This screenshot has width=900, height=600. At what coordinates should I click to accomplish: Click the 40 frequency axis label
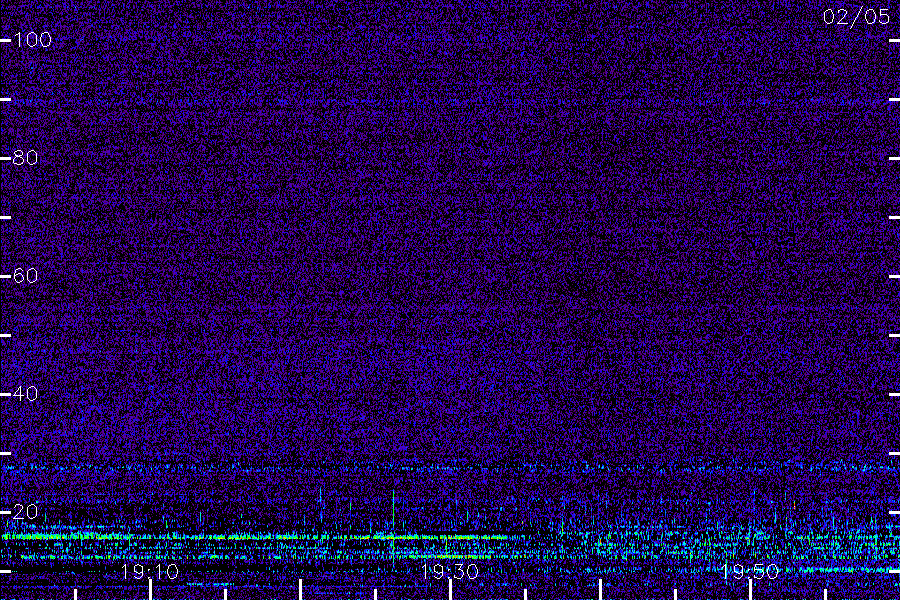point(25,393)
